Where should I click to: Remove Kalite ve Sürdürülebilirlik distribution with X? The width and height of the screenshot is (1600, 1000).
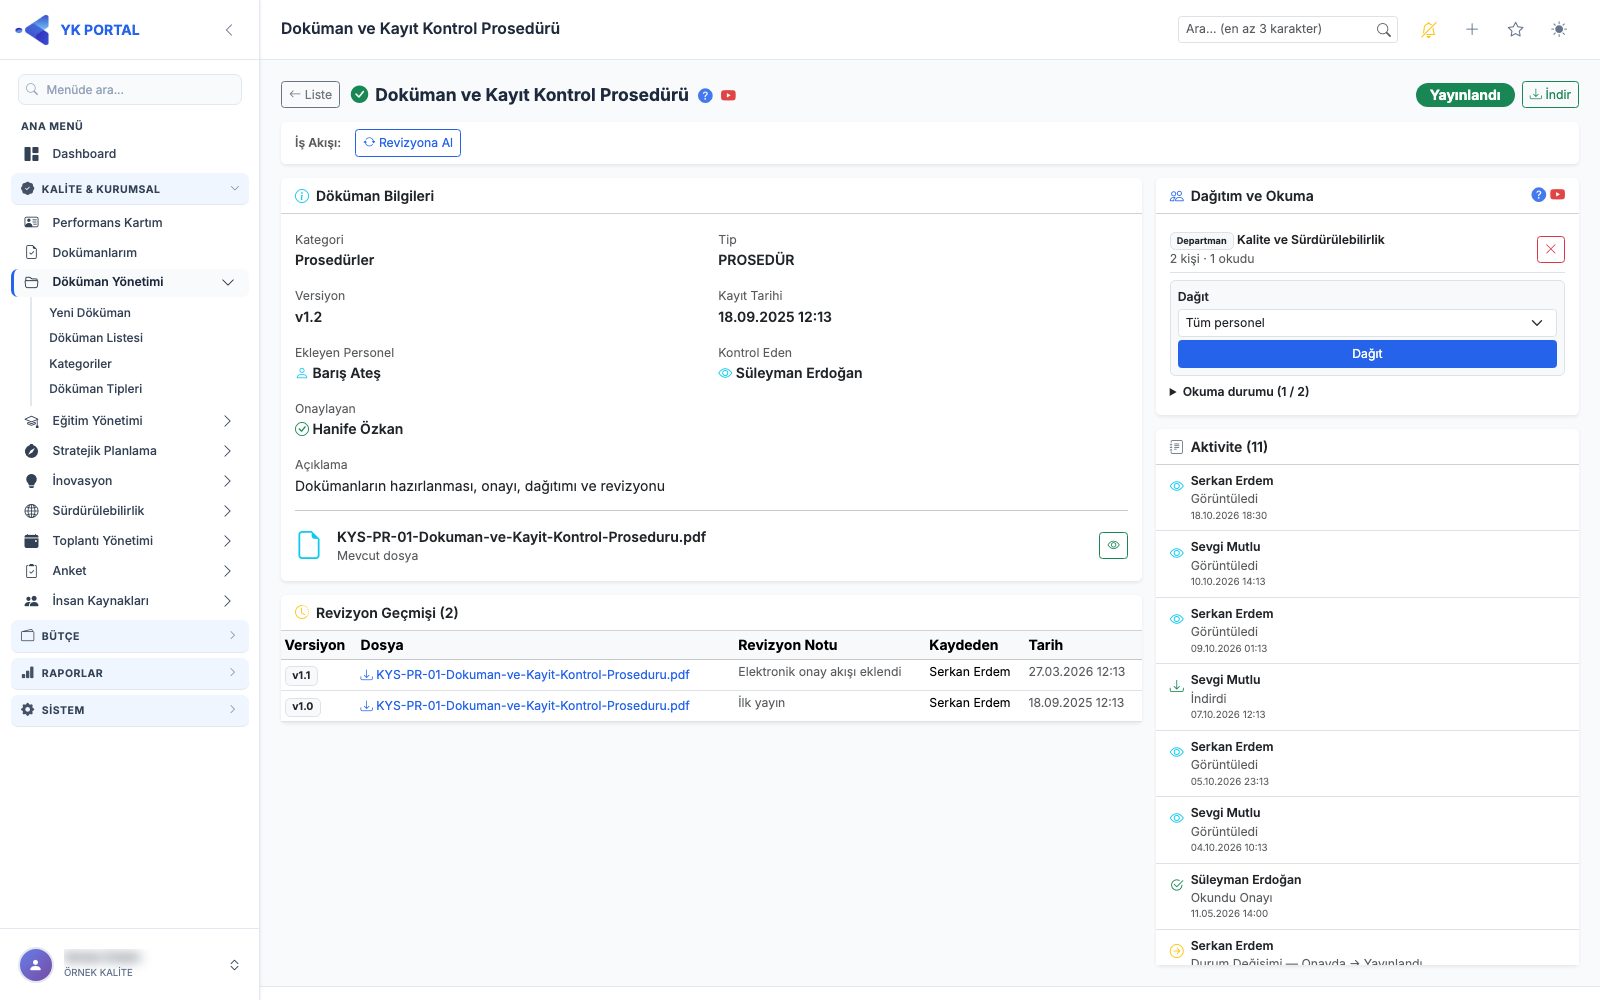click(1551, 249)
